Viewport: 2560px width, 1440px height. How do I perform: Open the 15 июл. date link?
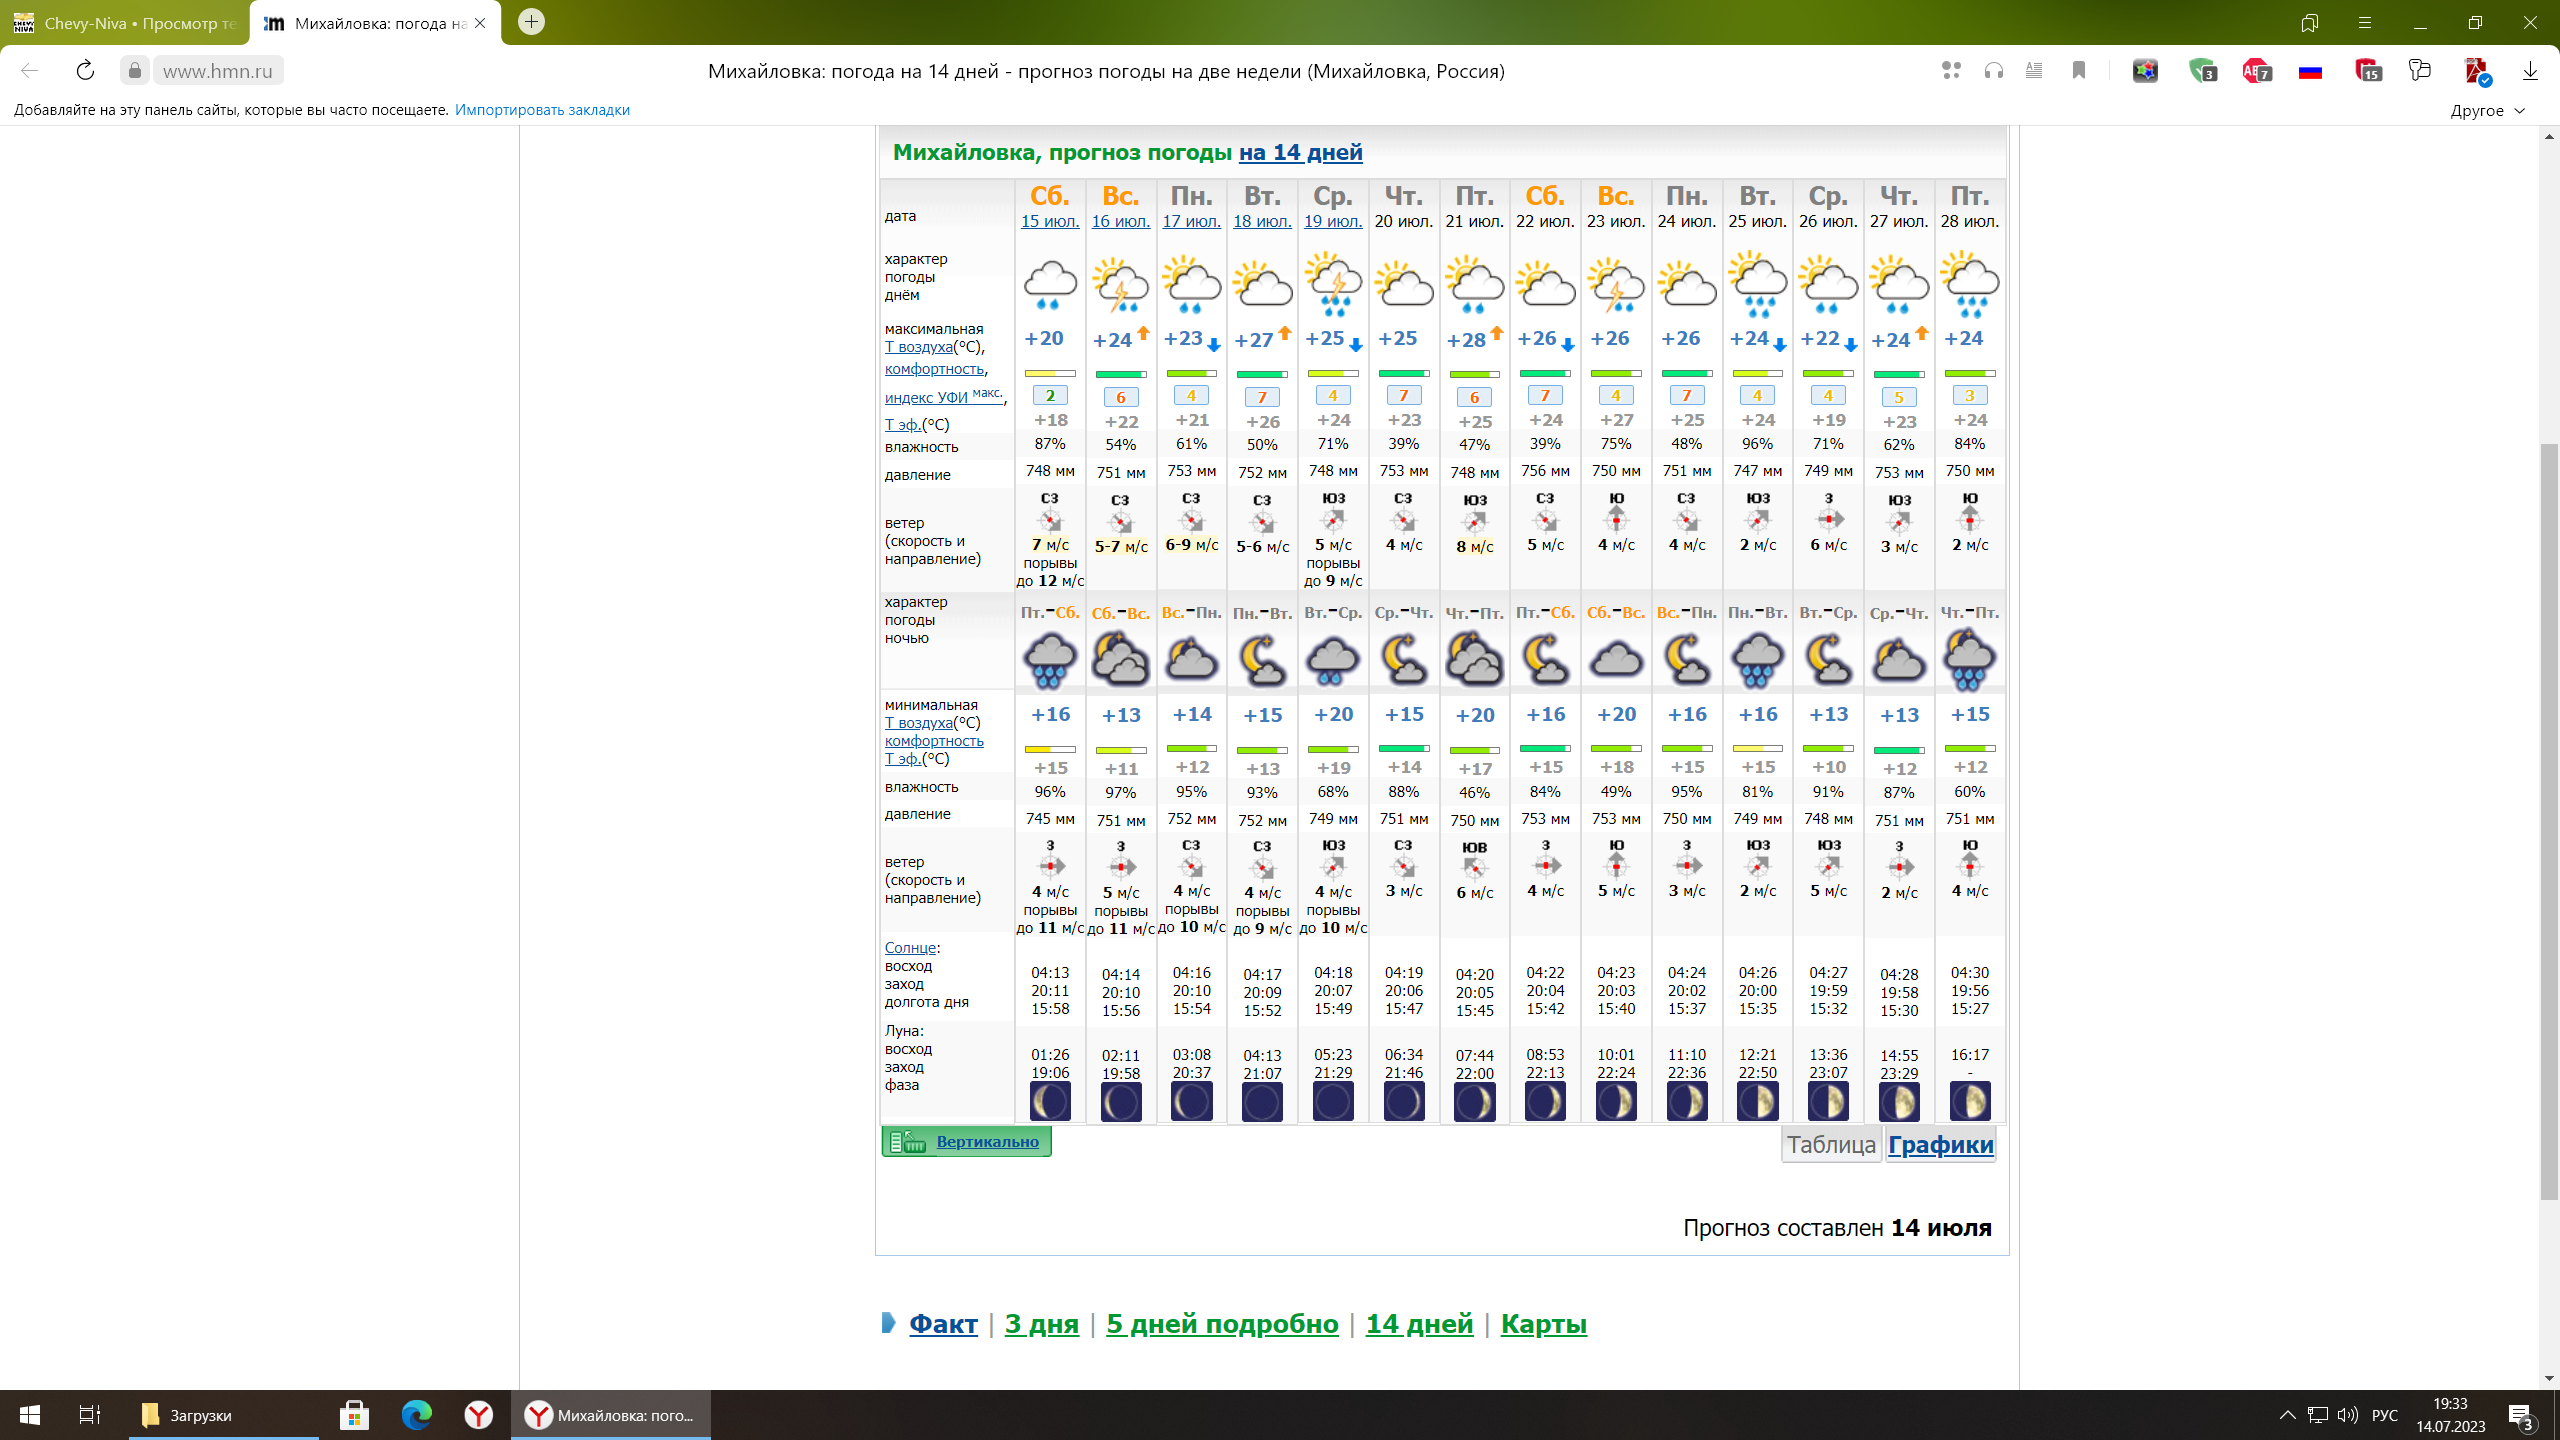click(x=1050, y=221)
